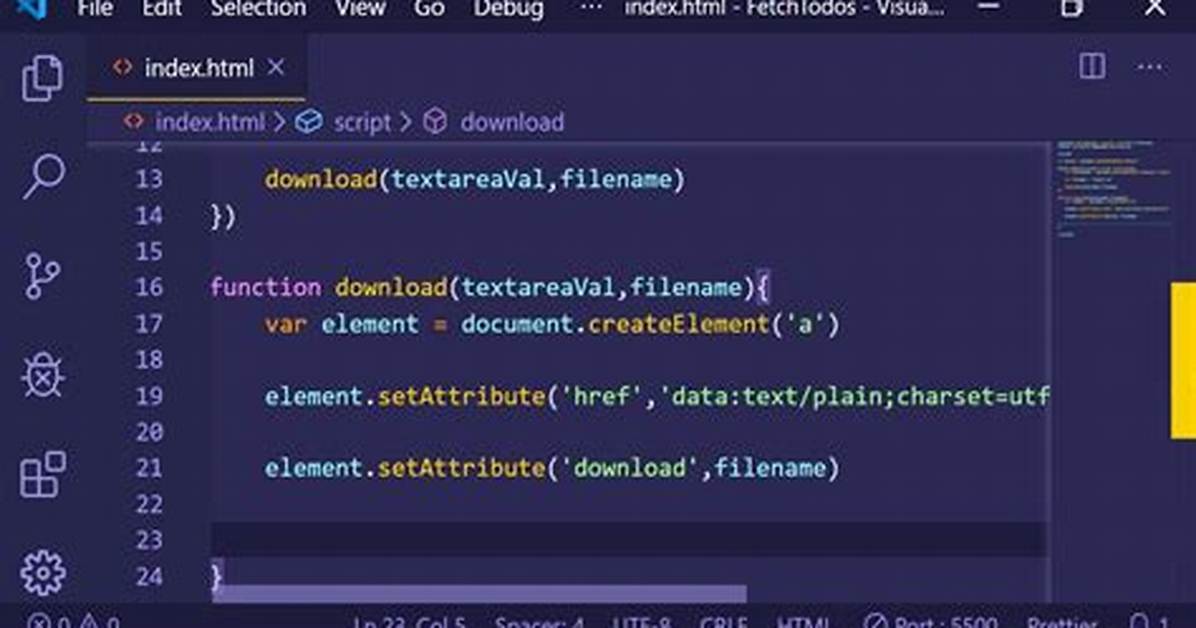Click line number 16 in the gutter
The width and height of the screenshot is (1196, 628).
tap(149, 288)
